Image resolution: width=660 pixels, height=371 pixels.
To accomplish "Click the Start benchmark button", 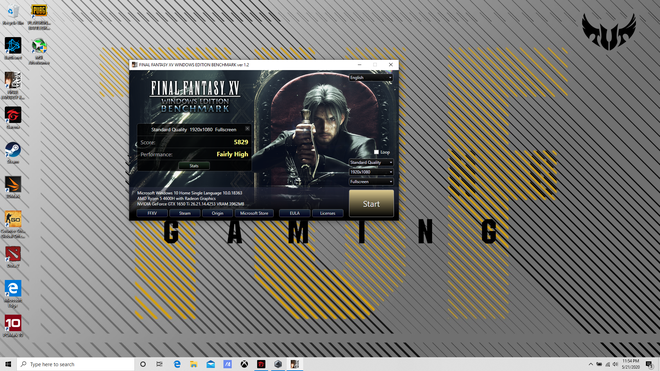I will [x=371, y=203].
